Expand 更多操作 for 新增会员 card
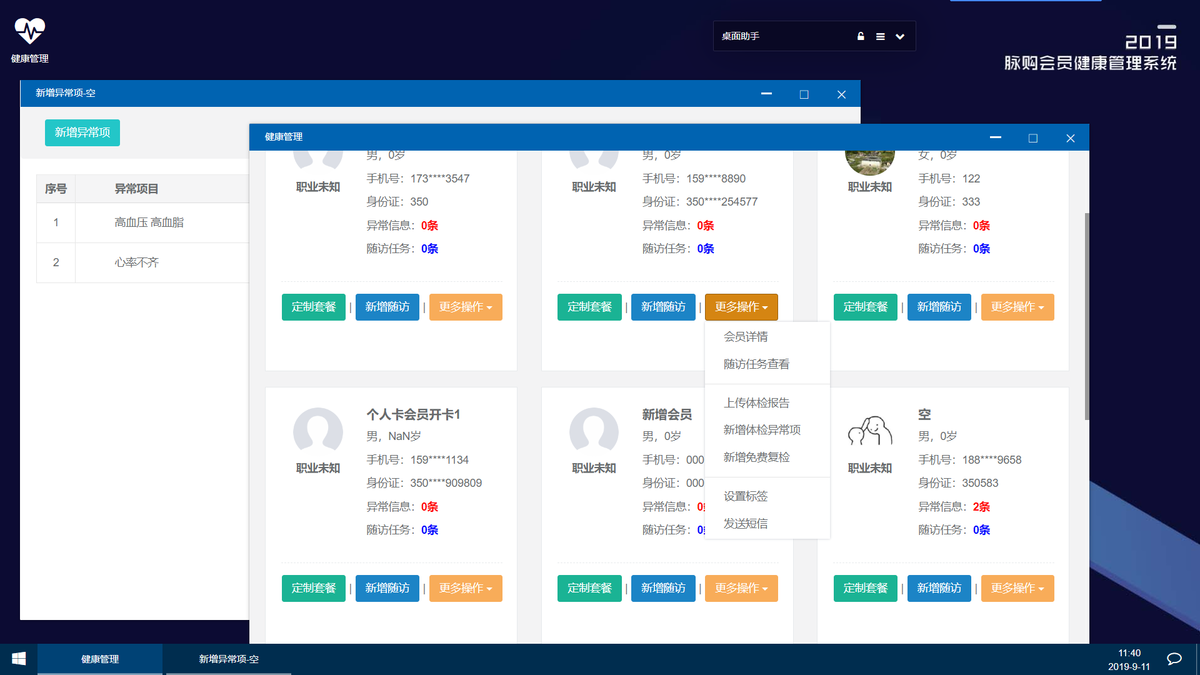The image size is (1200, 675). coord(742,588)
